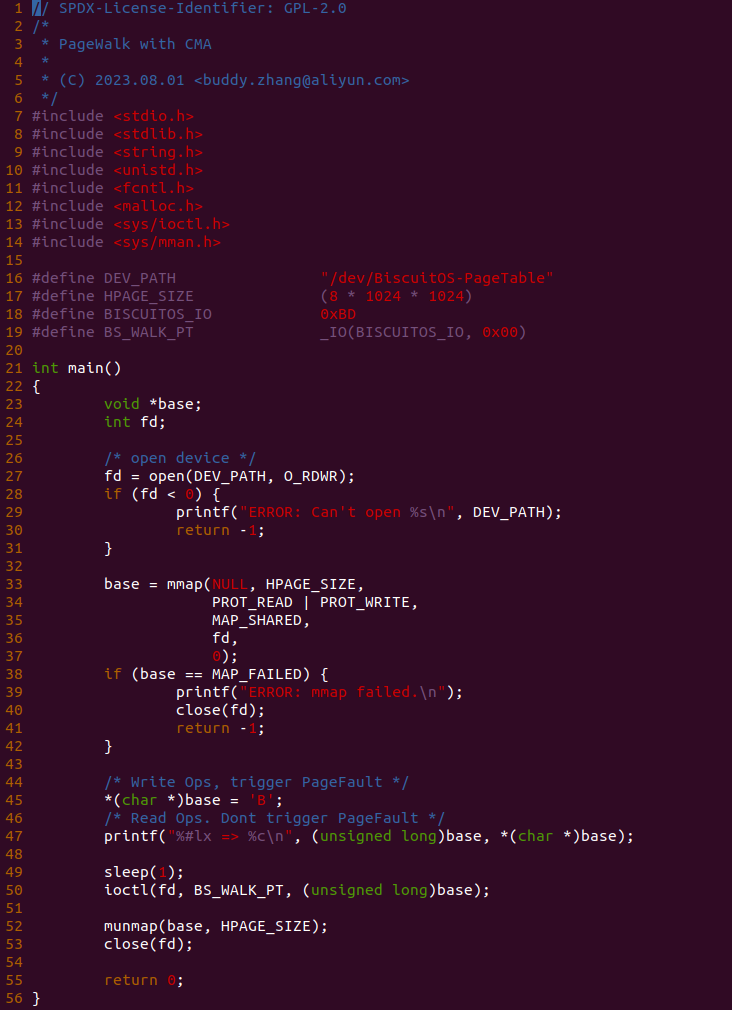
Task: Click the int main() declaration
Action: point(77,368)
